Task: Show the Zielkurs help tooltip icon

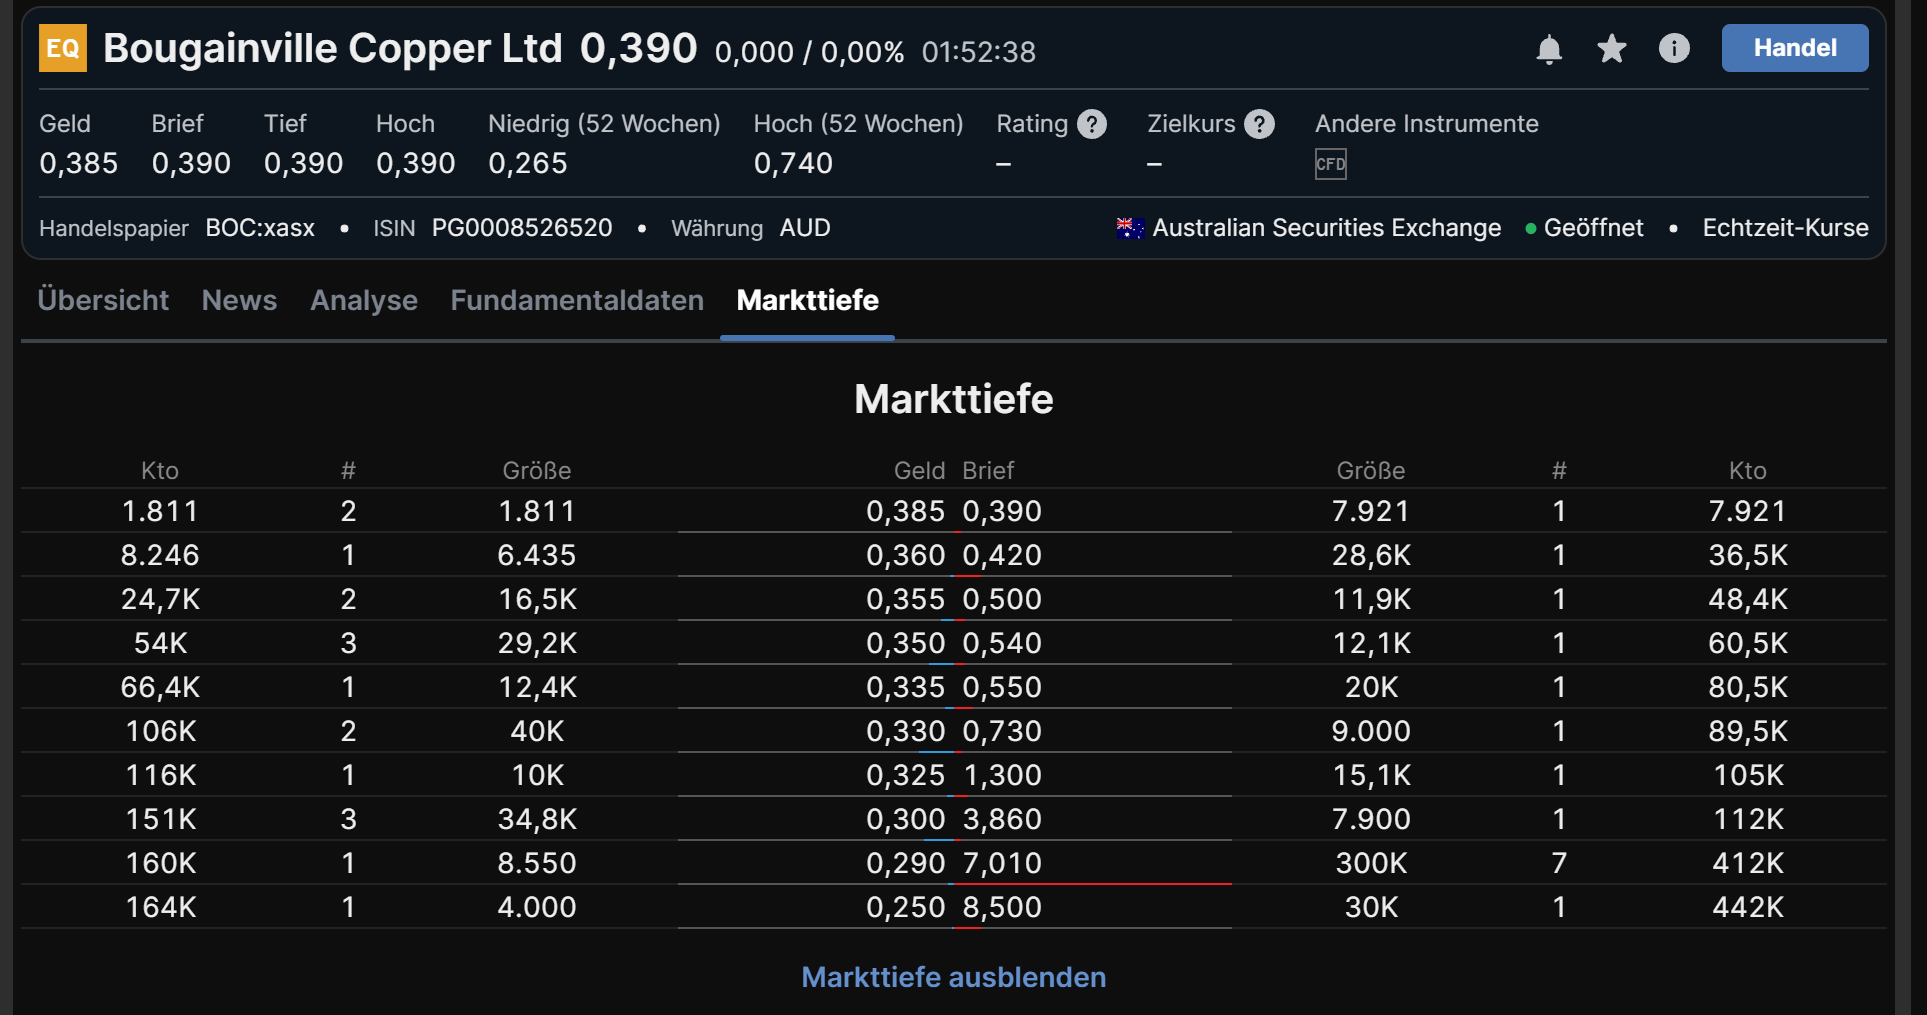Action: (x=1260, y=124)
